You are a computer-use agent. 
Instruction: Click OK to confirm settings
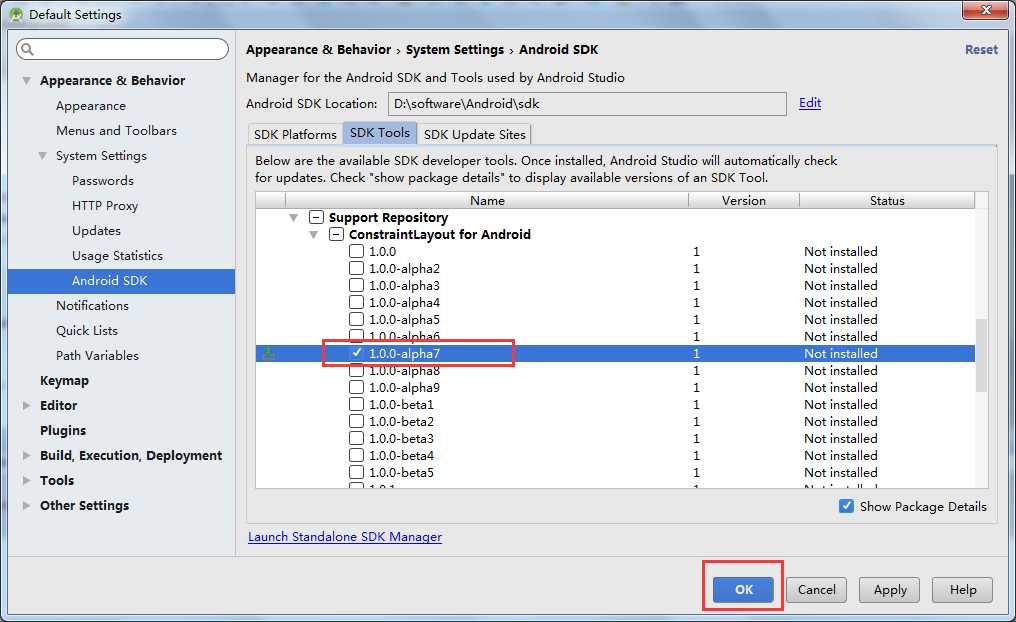tap(743, 590)
